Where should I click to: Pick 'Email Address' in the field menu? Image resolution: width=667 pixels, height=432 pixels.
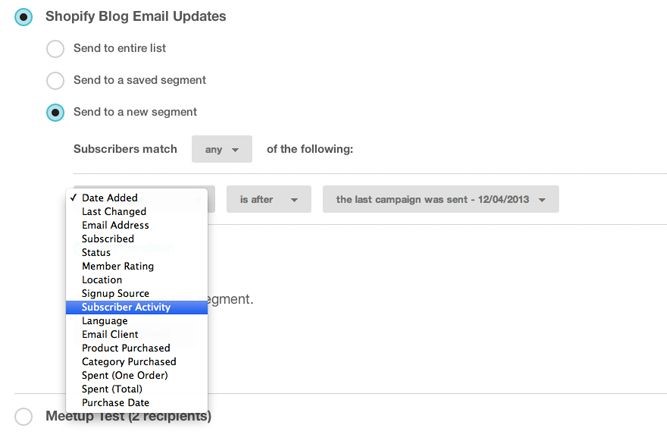click(137, 225)
